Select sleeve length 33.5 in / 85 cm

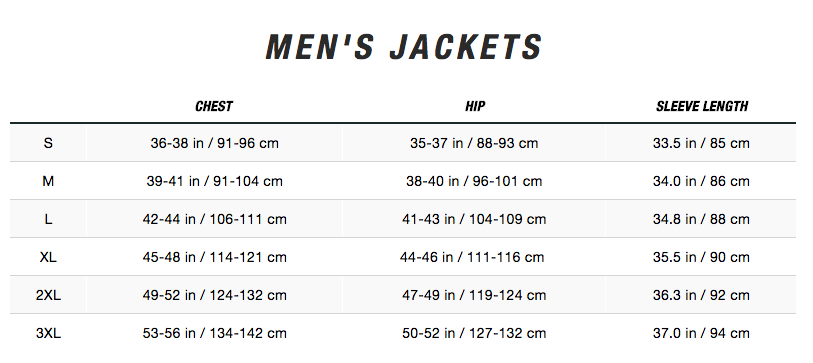[x=701, y=143]
